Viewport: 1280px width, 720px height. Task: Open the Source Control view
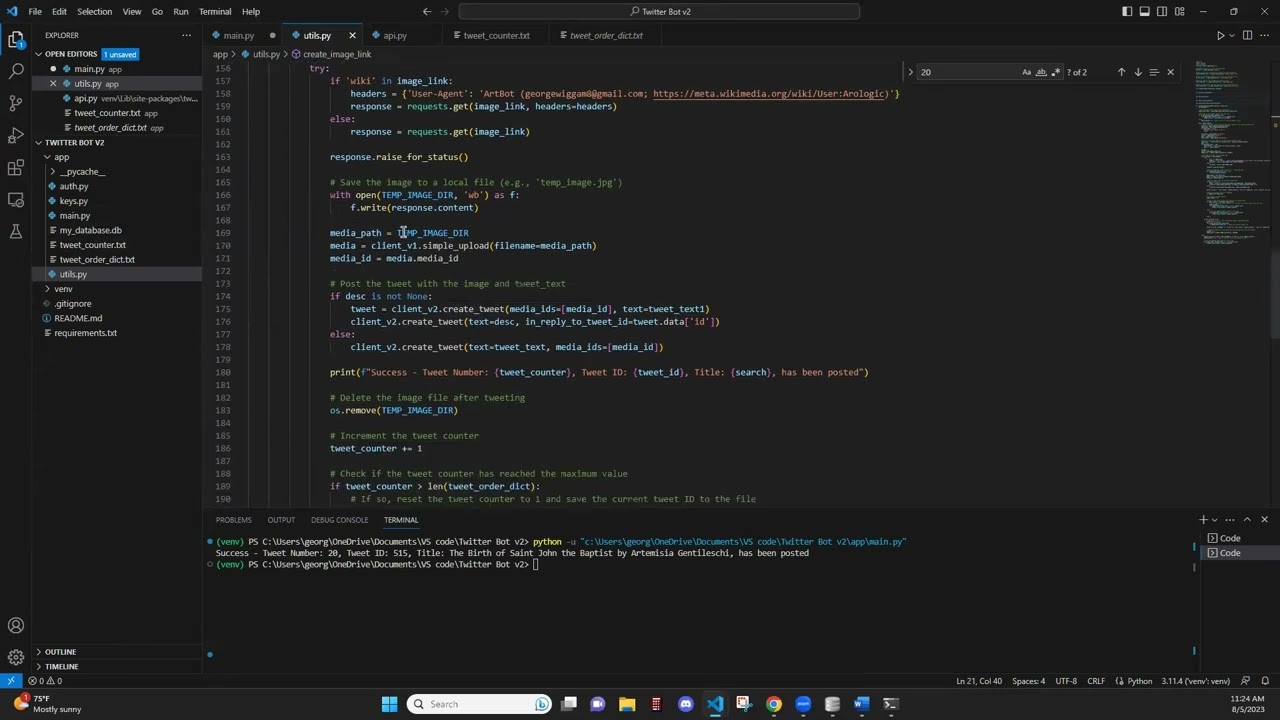(x=16, y=103)
